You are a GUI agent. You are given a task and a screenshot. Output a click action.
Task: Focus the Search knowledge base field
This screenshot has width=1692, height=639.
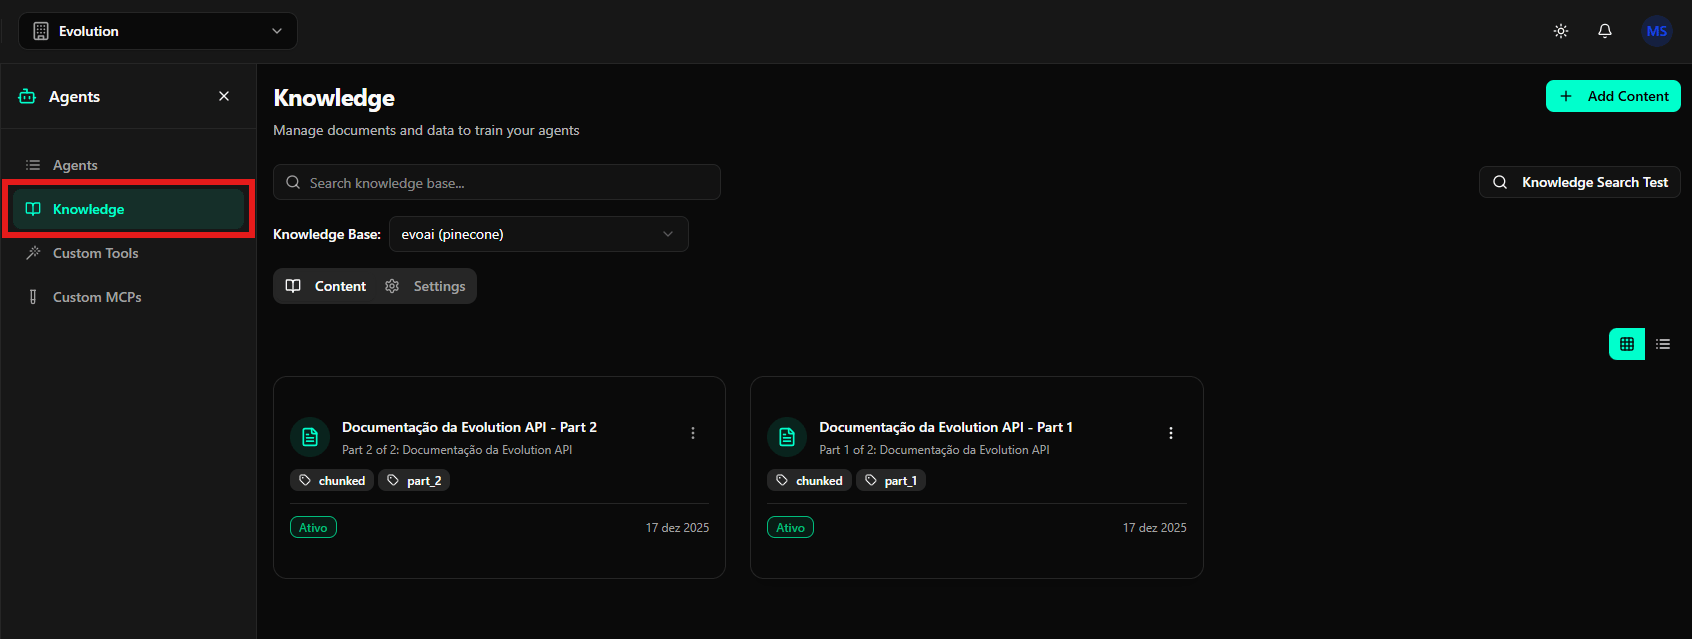tap(497, 182)
